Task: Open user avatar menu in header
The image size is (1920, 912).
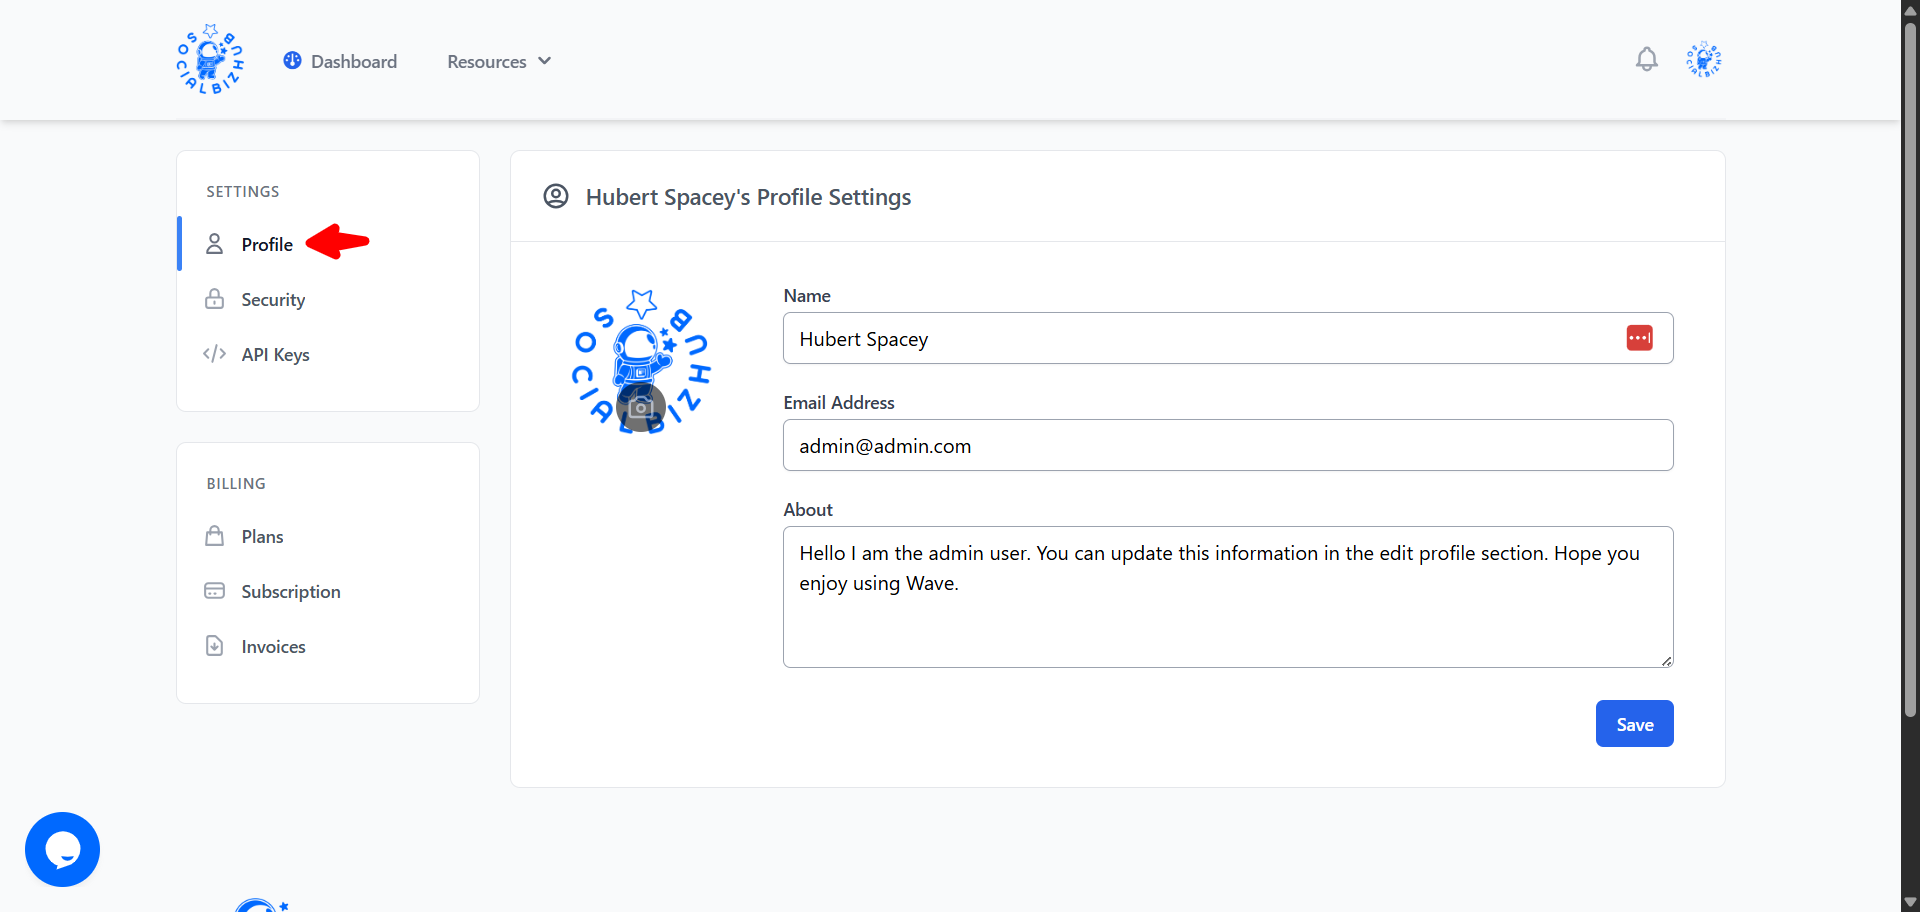Action: (1703, 60)
